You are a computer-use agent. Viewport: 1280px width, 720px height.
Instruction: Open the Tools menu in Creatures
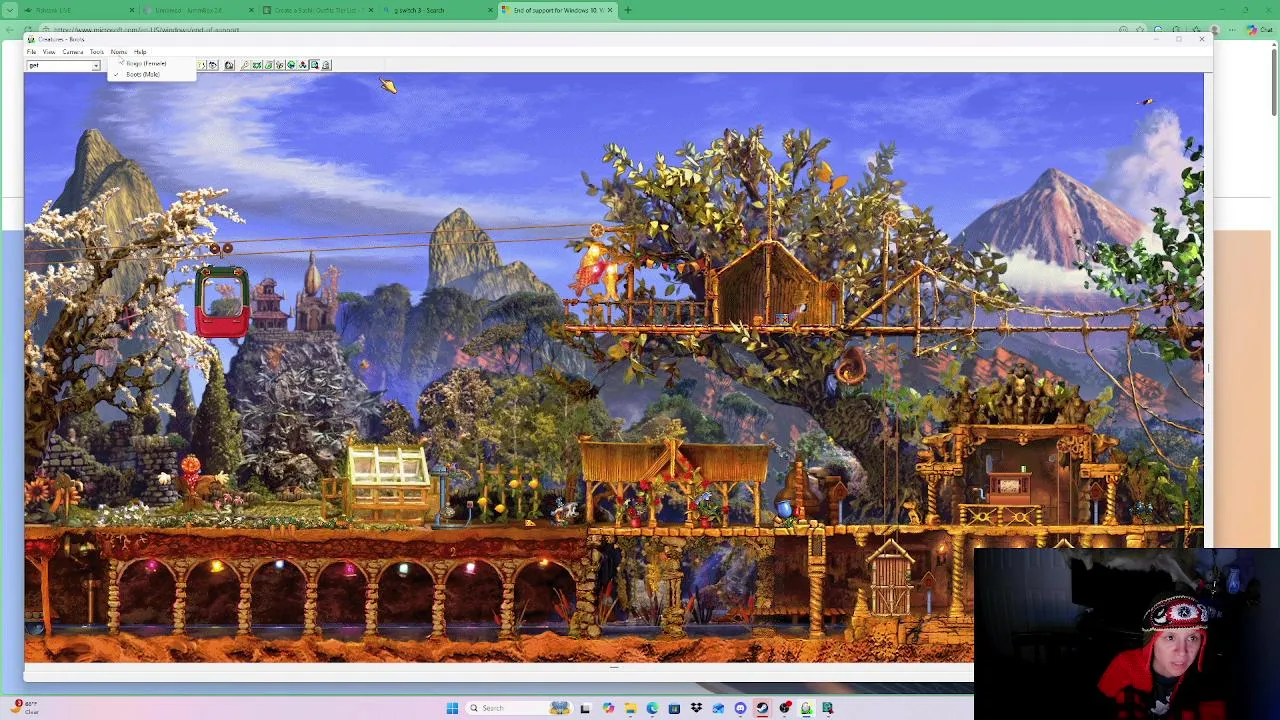(x=97, y=52)
